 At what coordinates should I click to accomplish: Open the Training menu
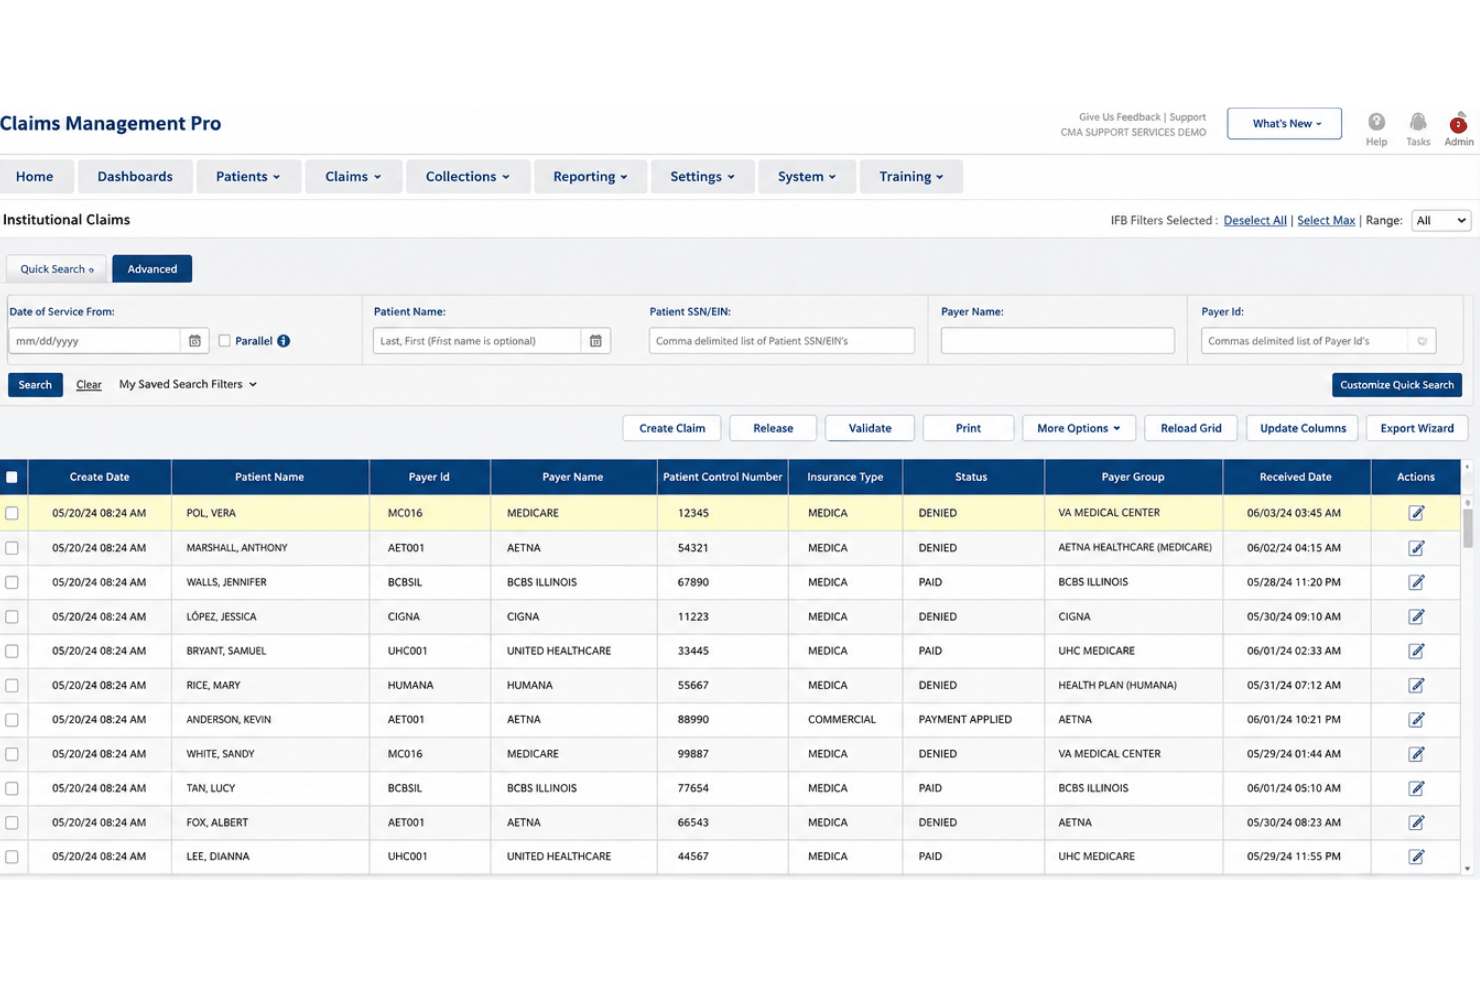point(911,176)
